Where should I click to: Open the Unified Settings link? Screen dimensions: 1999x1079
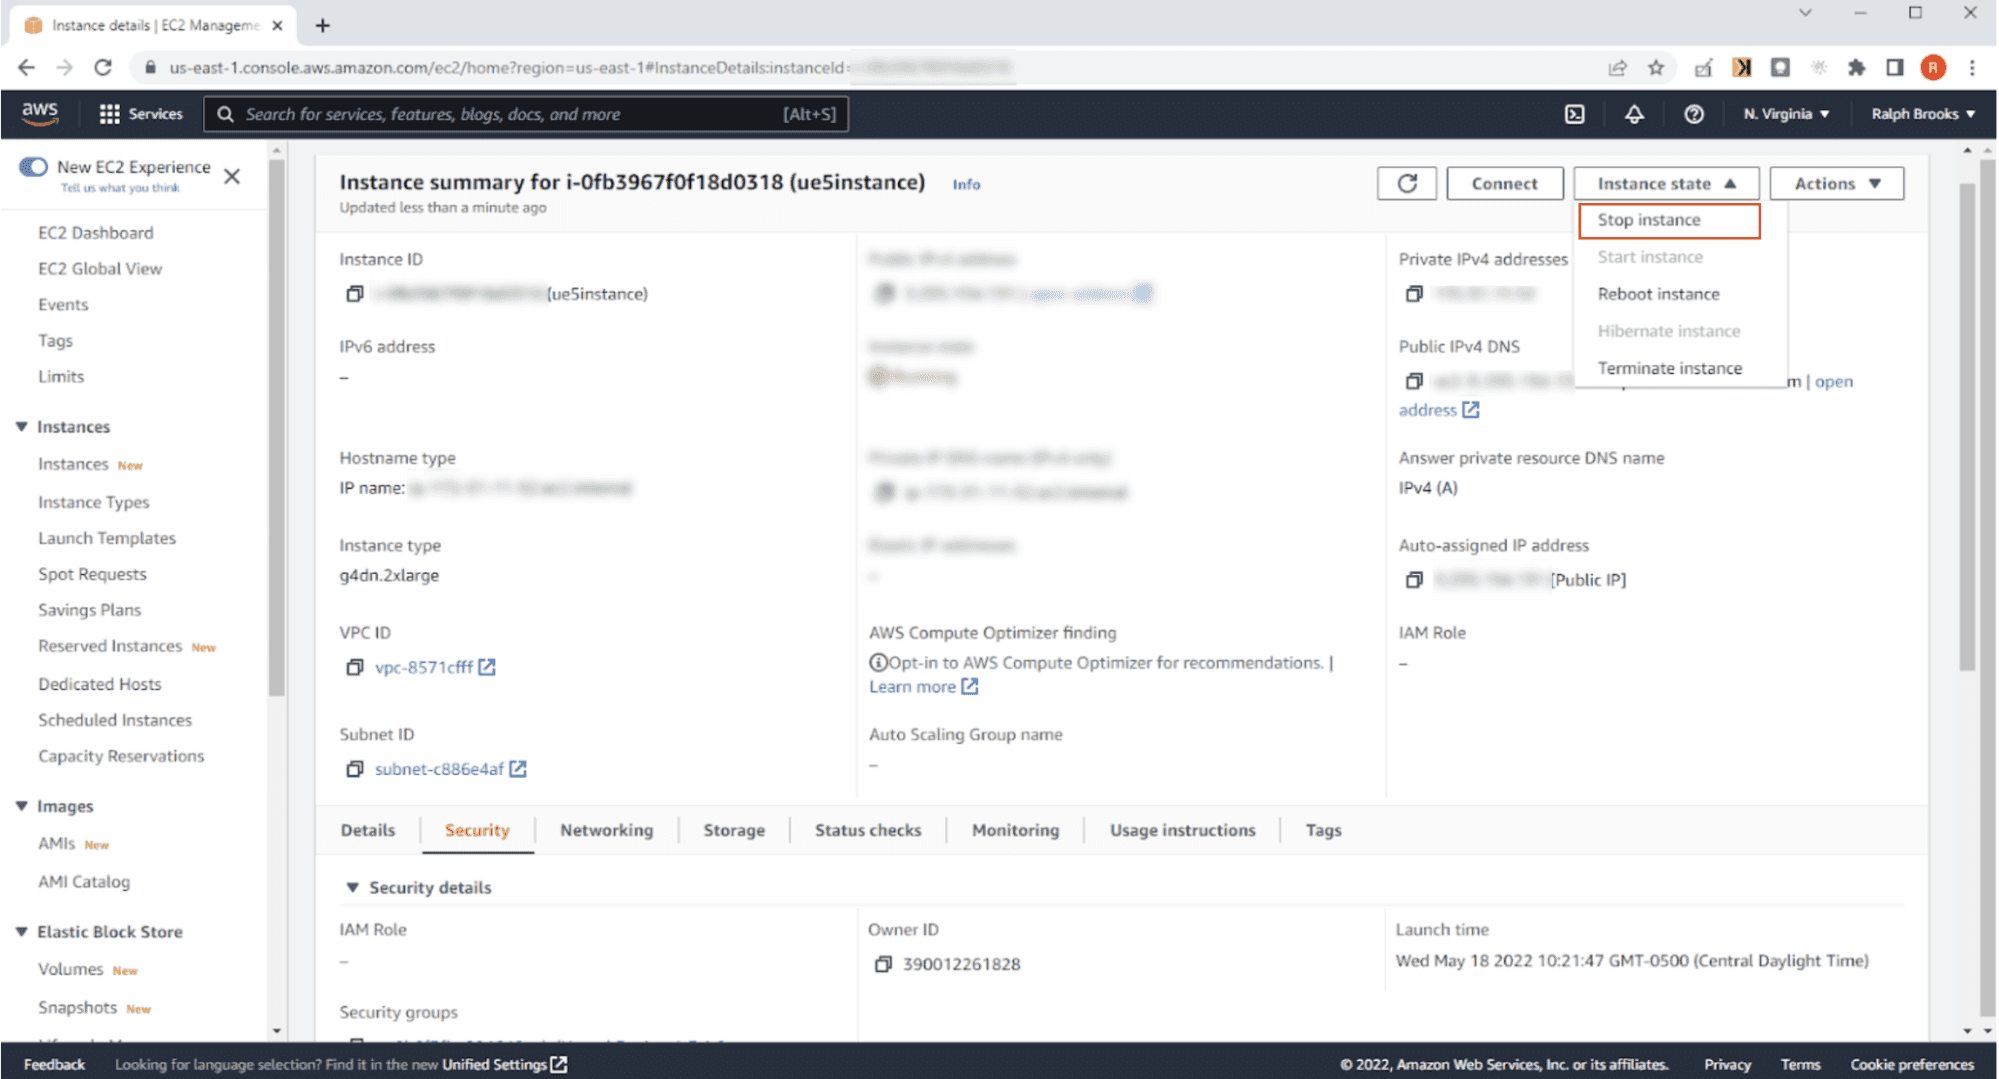pyautogui.click(x=505, y=1064)
